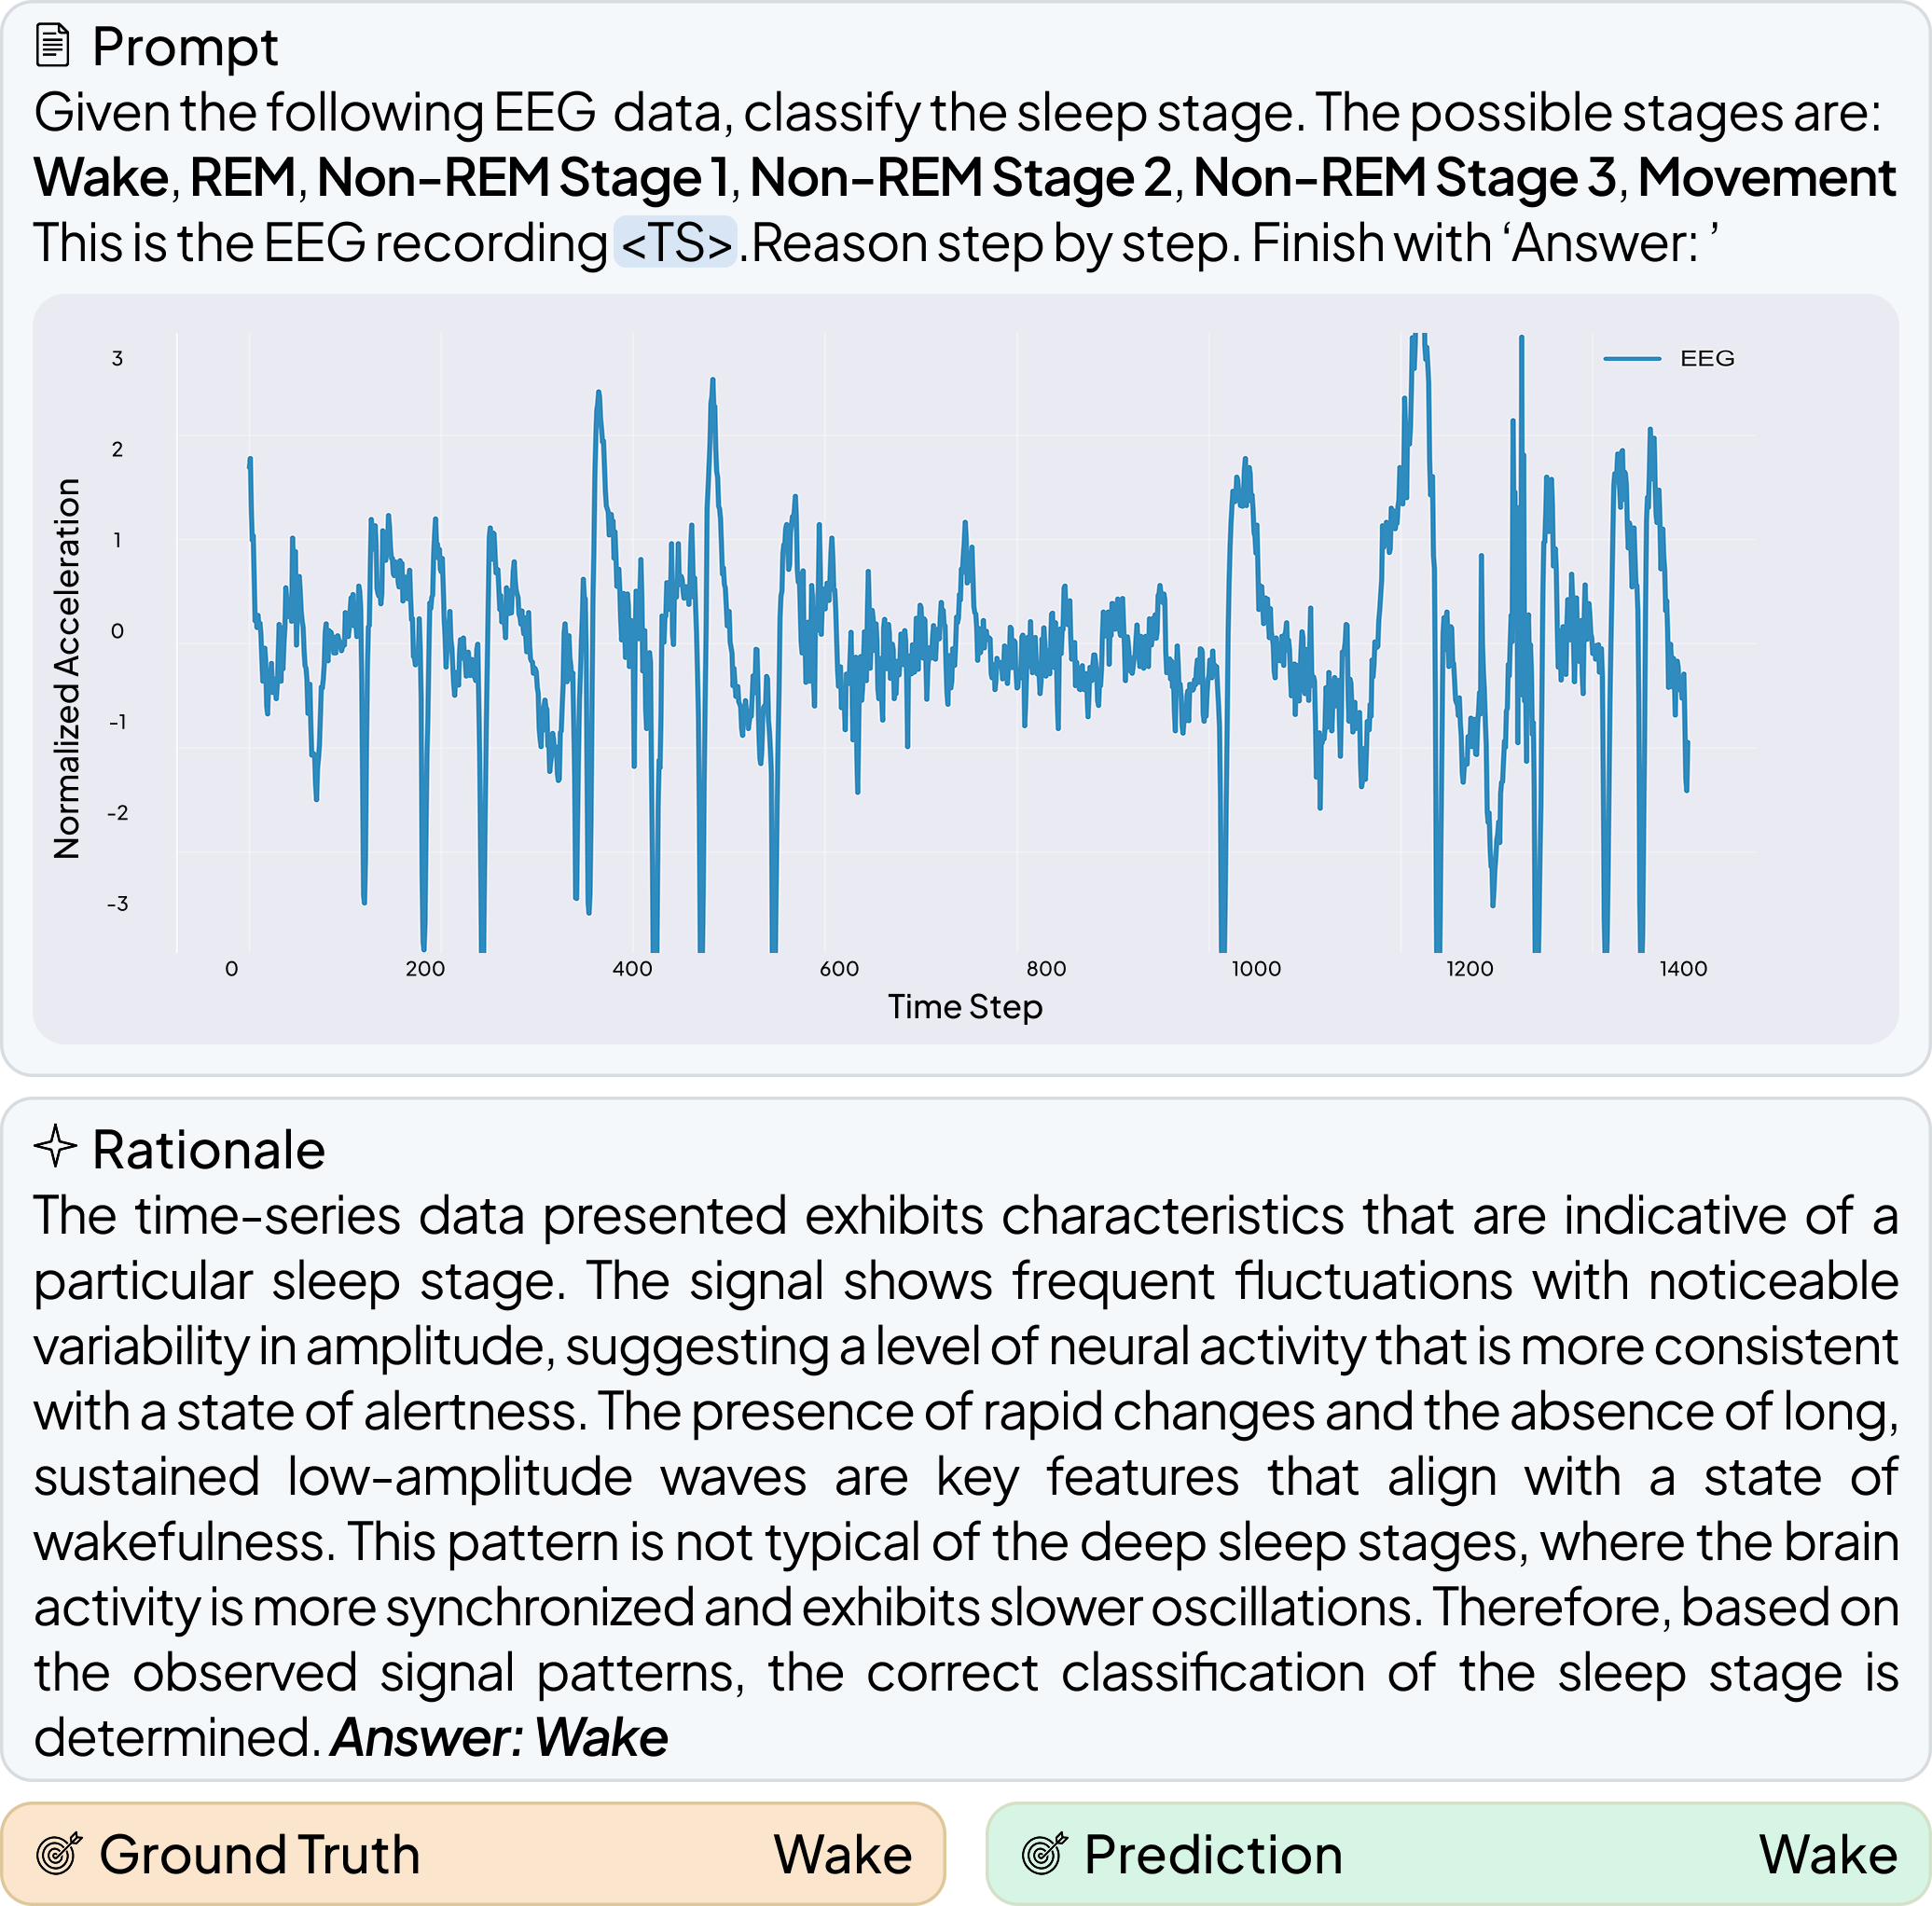Click the target icon in Prediction box
1932x1906 pixels.
[x=1044, y=1854]
